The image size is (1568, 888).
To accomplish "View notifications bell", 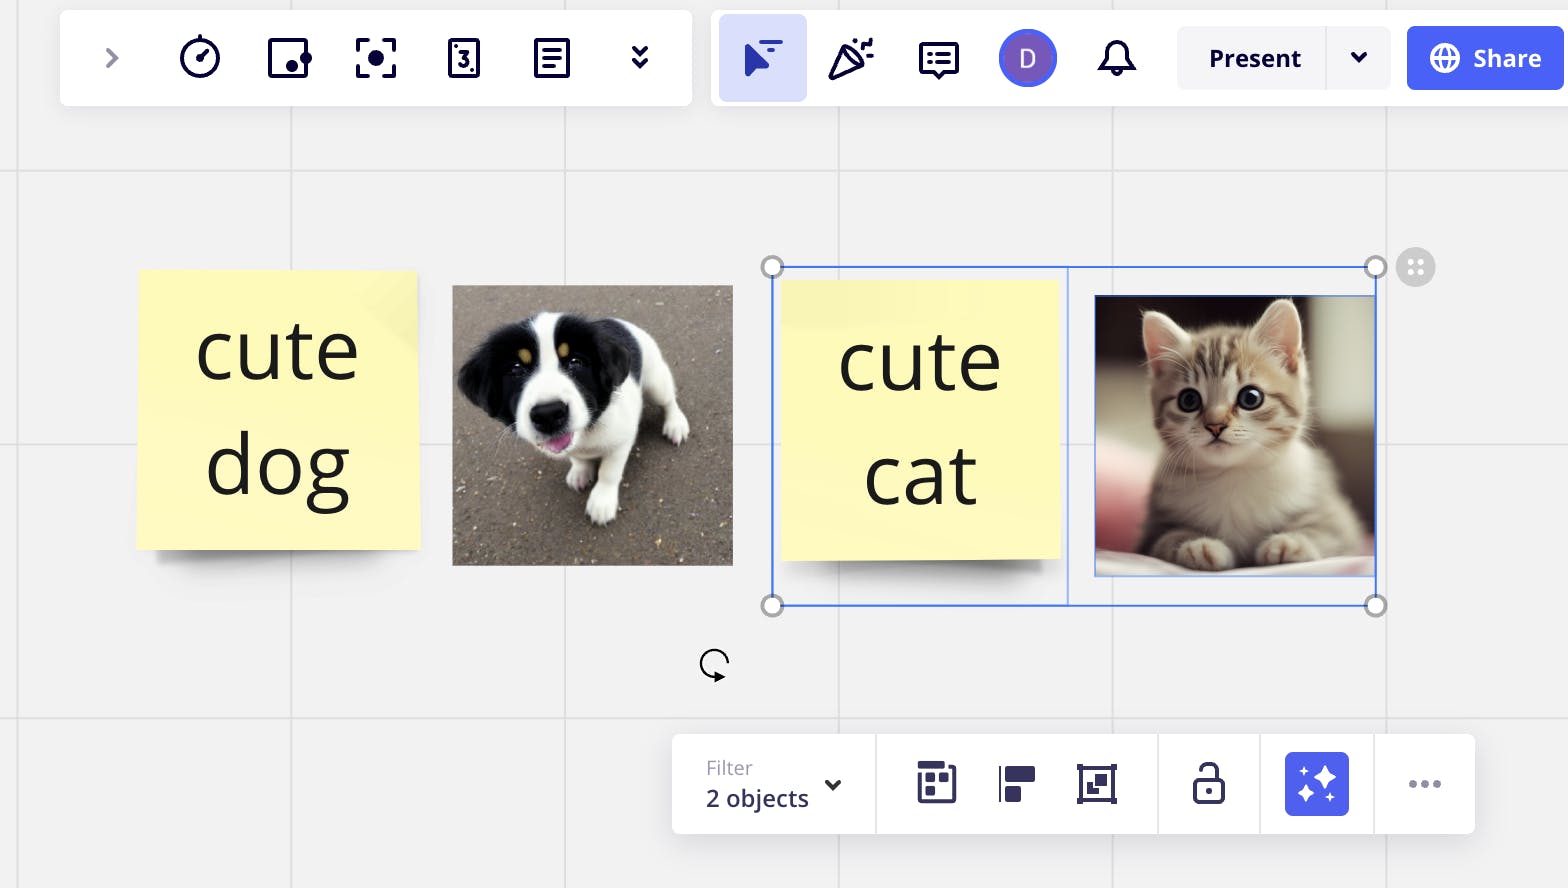I will click(1116, 58).
